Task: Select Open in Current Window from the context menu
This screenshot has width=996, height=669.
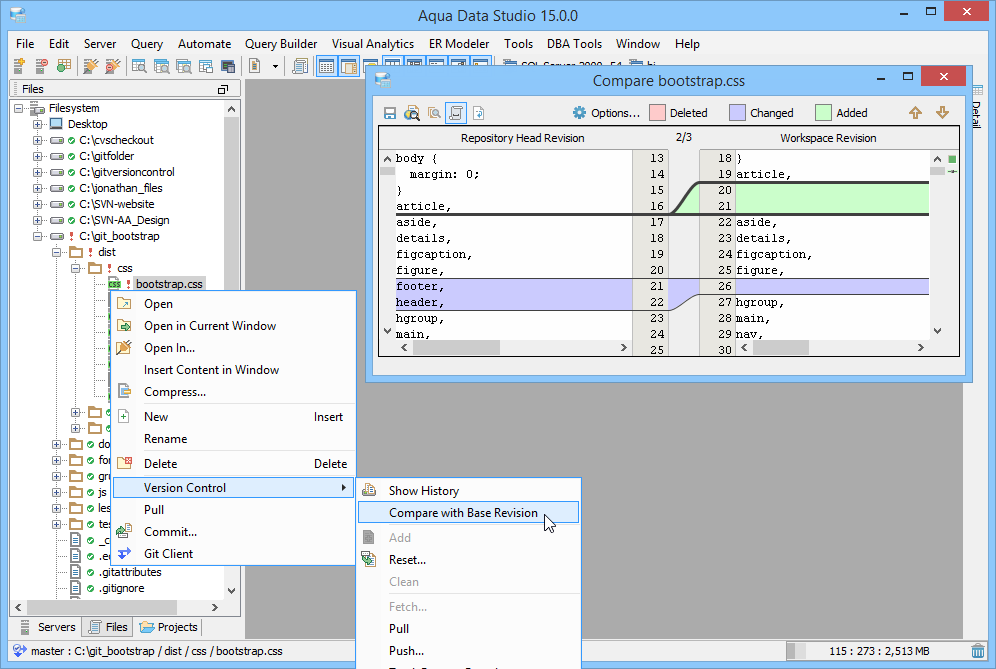Action: [233, 326]
